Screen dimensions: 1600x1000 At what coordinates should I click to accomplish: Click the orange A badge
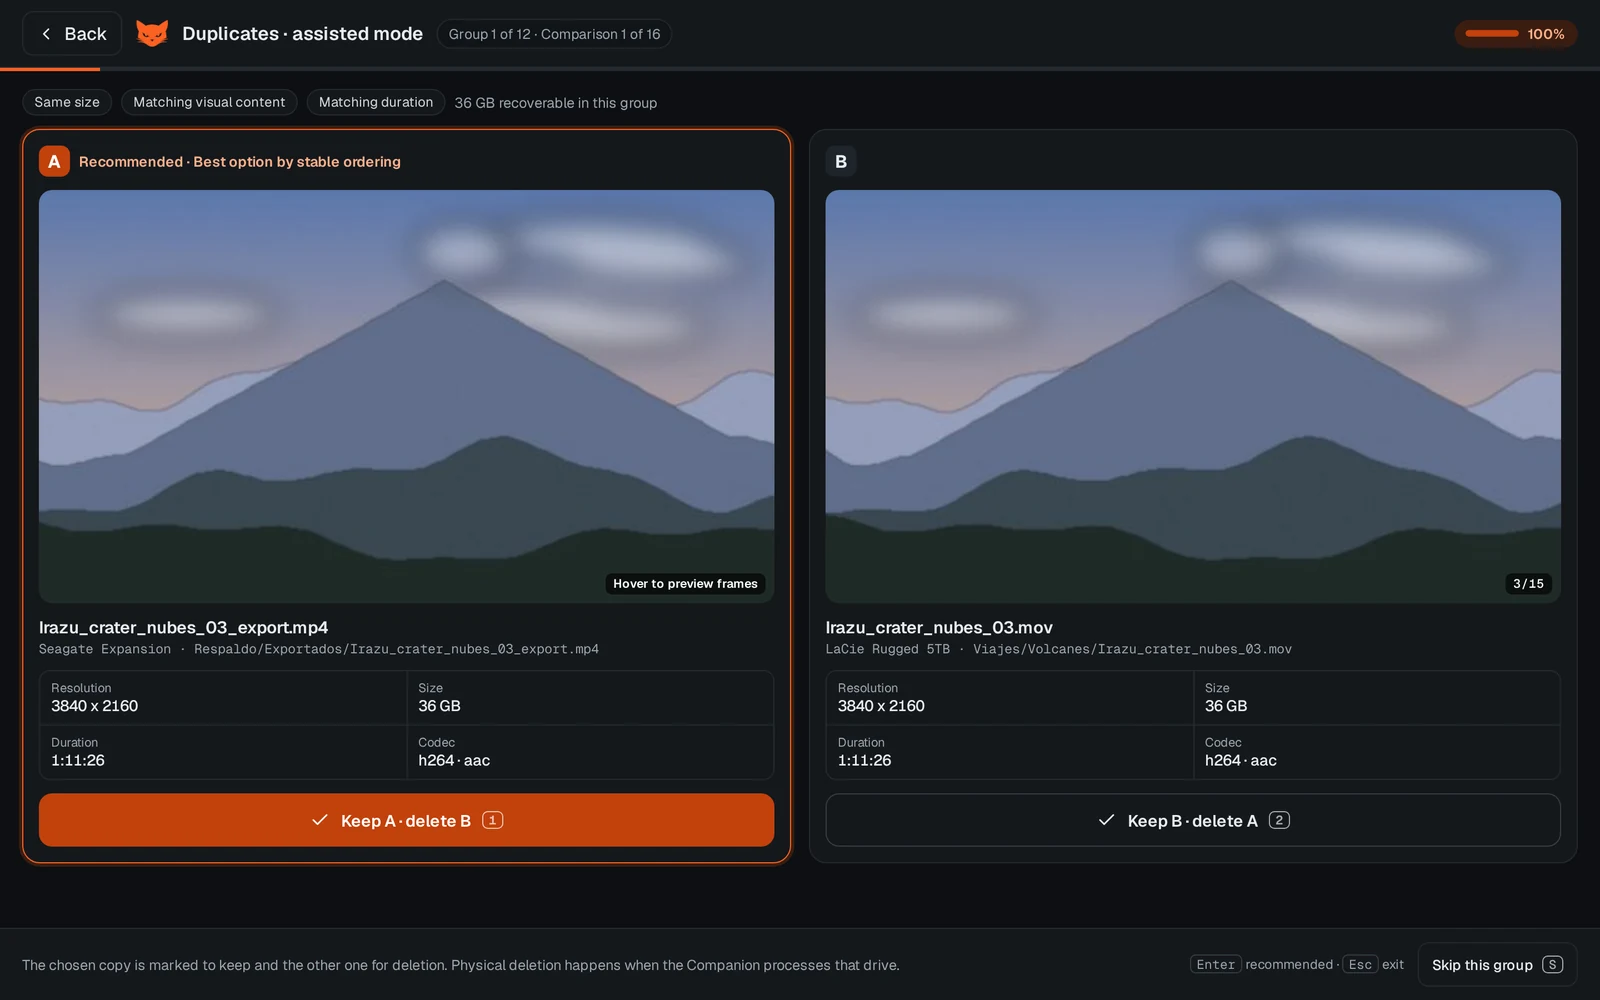(x=54, y=161)
